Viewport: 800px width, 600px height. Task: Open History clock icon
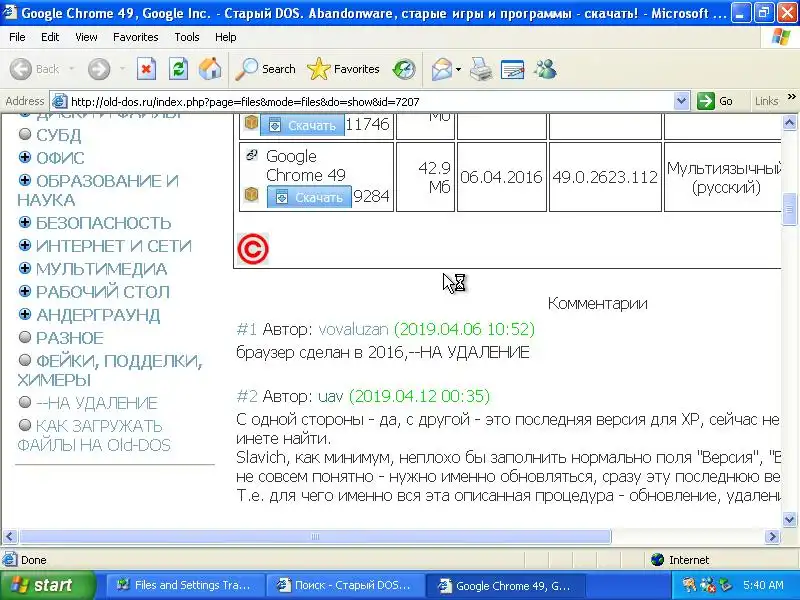[404, 69]
